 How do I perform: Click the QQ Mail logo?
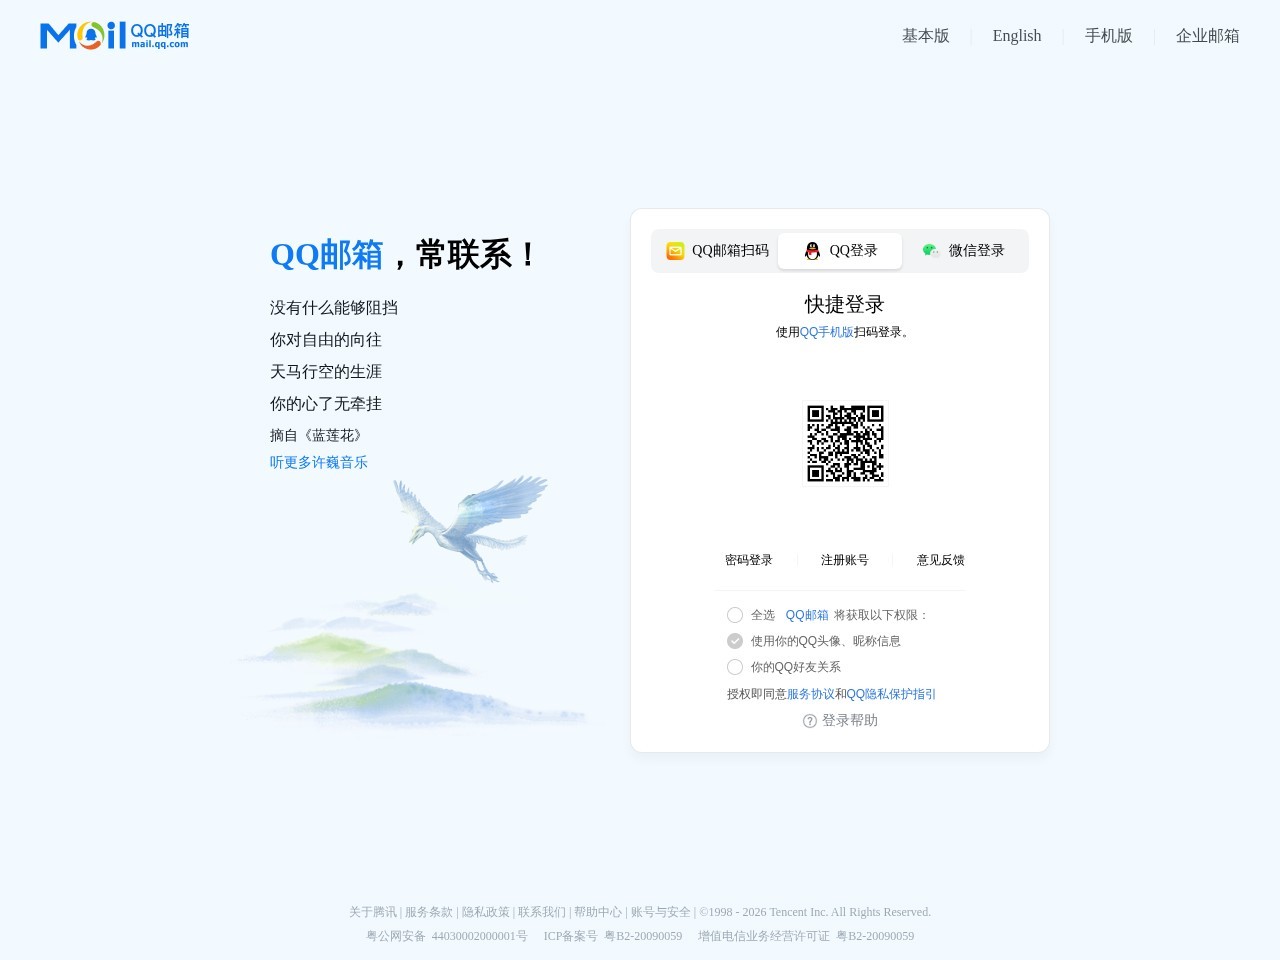pyautogui.click(x=113, y=34)
